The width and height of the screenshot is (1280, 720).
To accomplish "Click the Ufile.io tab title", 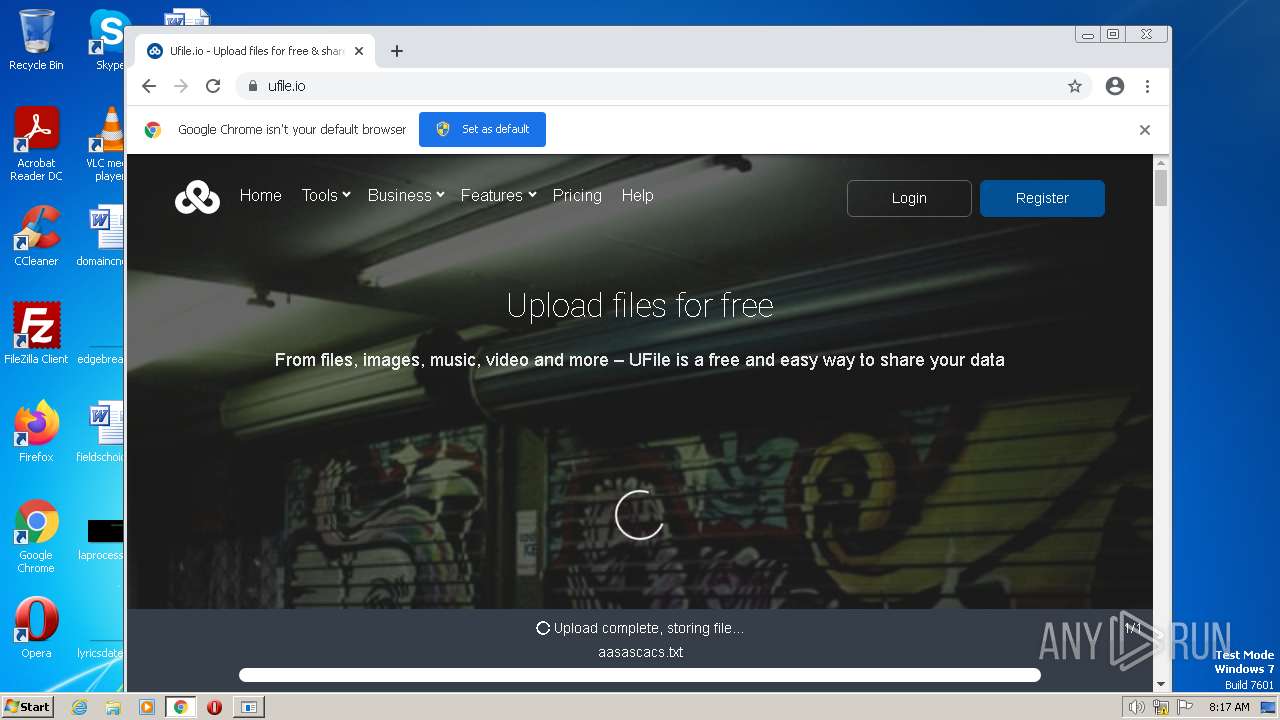I will [257, 51].
